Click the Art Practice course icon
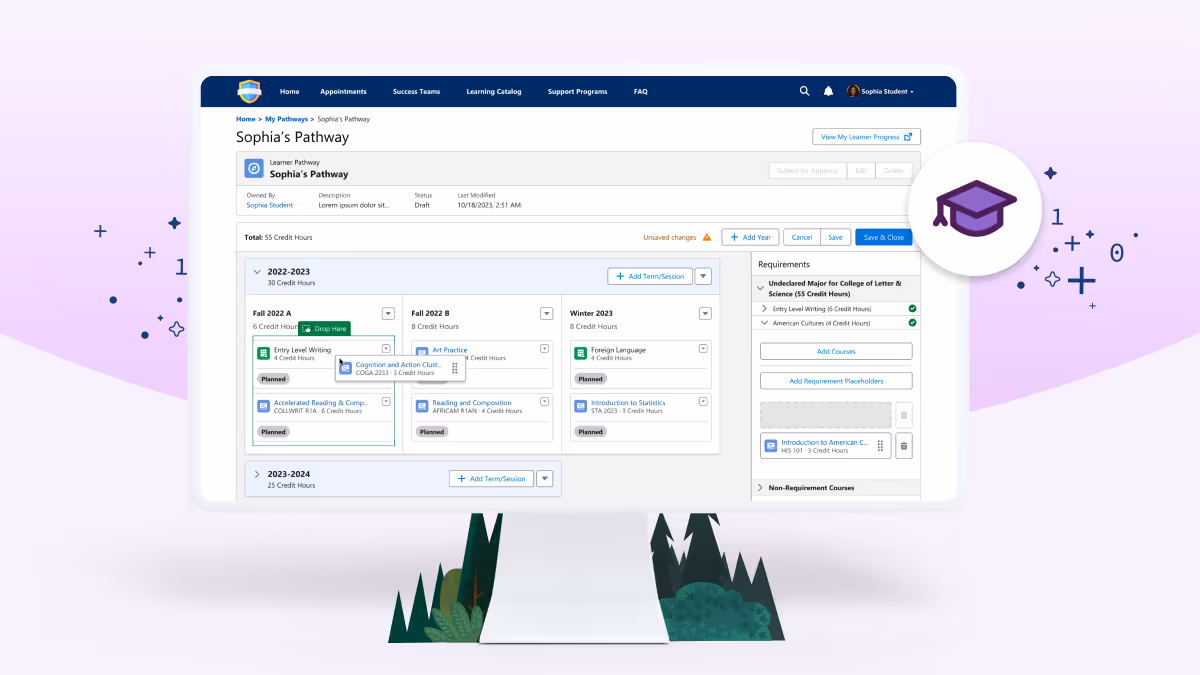The width and height of the screenshot is (1200, 675). pos(423,353)
